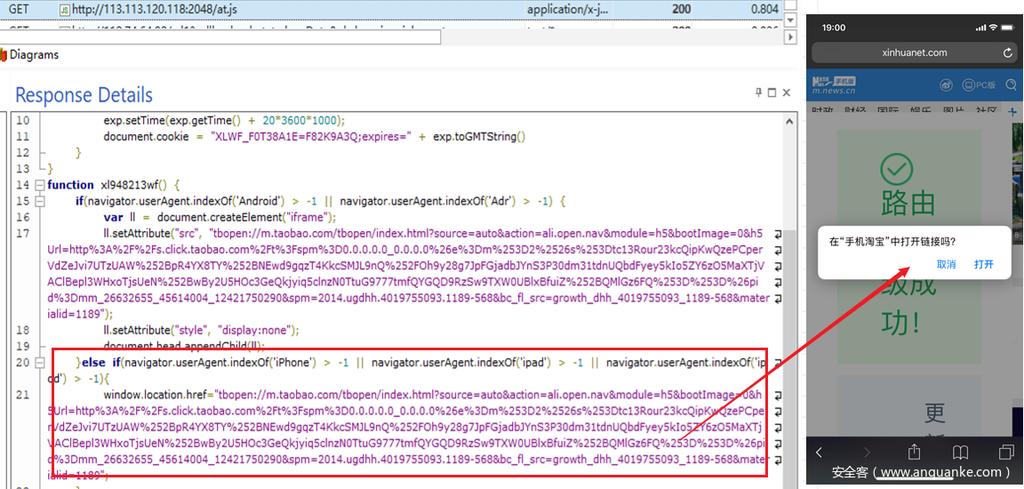Open Safari bookmarks book icon

[960, 453]
